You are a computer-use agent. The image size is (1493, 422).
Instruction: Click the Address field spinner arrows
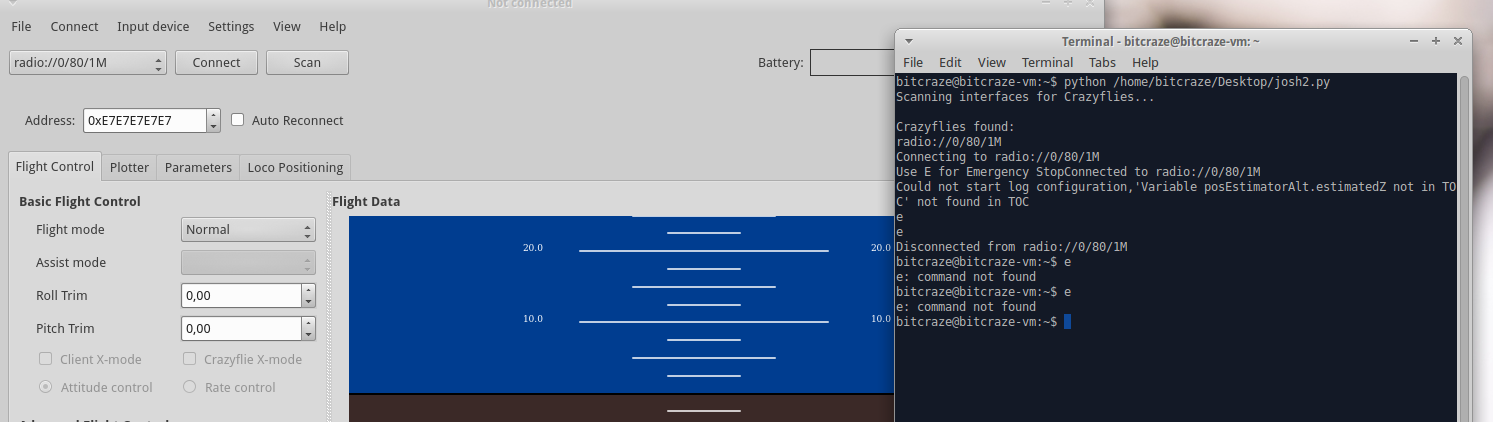[x=213, y=120]
